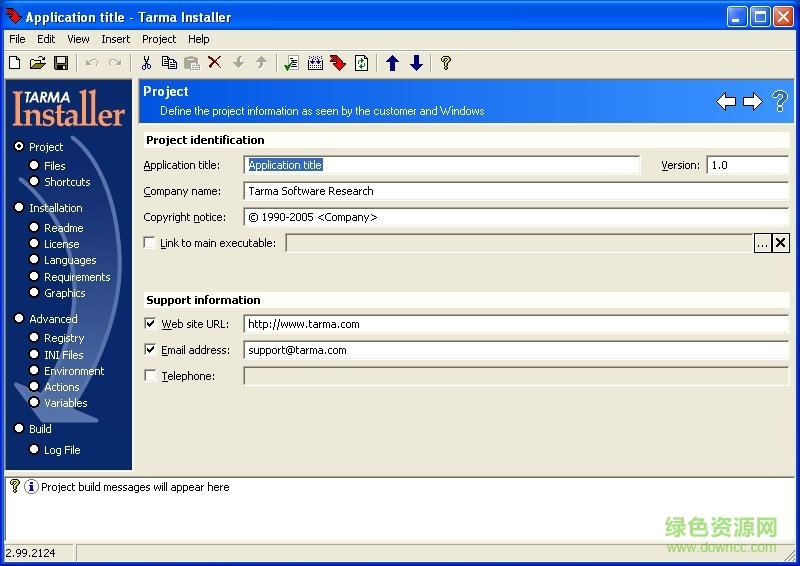The image size is (800, 566).
Task: Select the Installation section in sidebar
Action: click(x=55, y=208)
